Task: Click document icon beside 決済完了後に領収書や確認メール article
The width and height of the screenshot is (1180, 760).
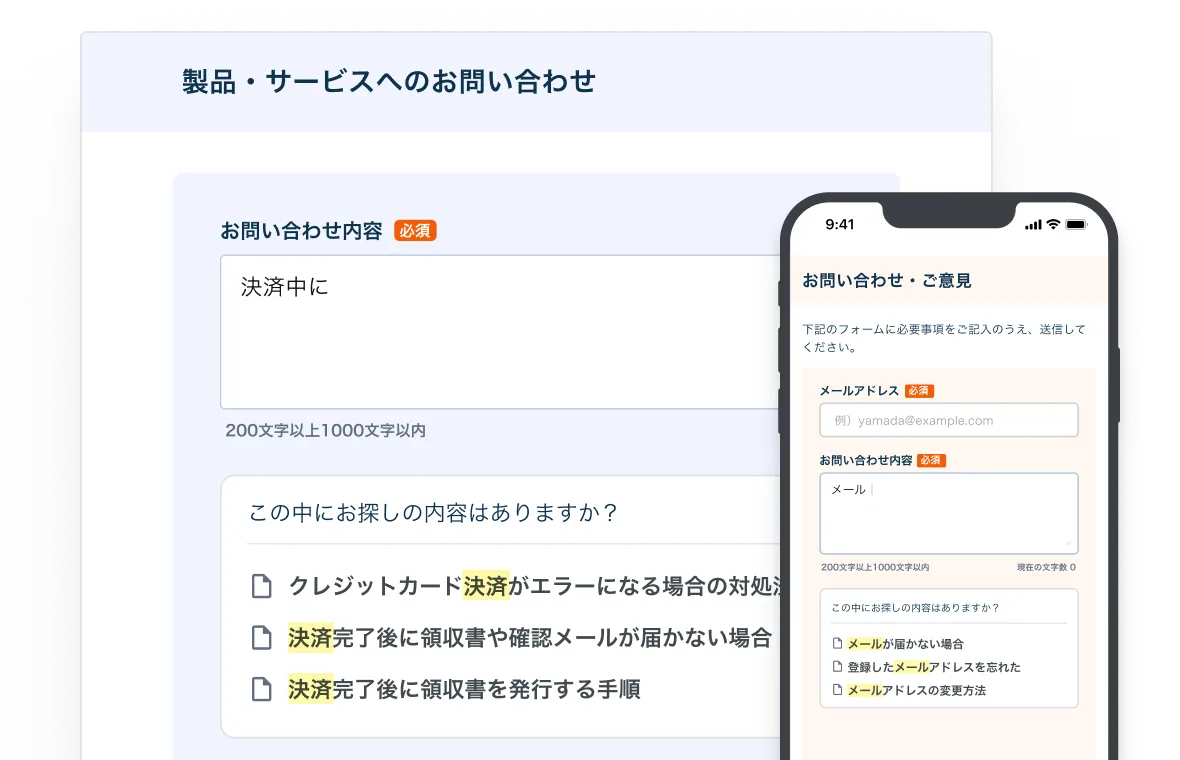Action: [x=261, y=637]
